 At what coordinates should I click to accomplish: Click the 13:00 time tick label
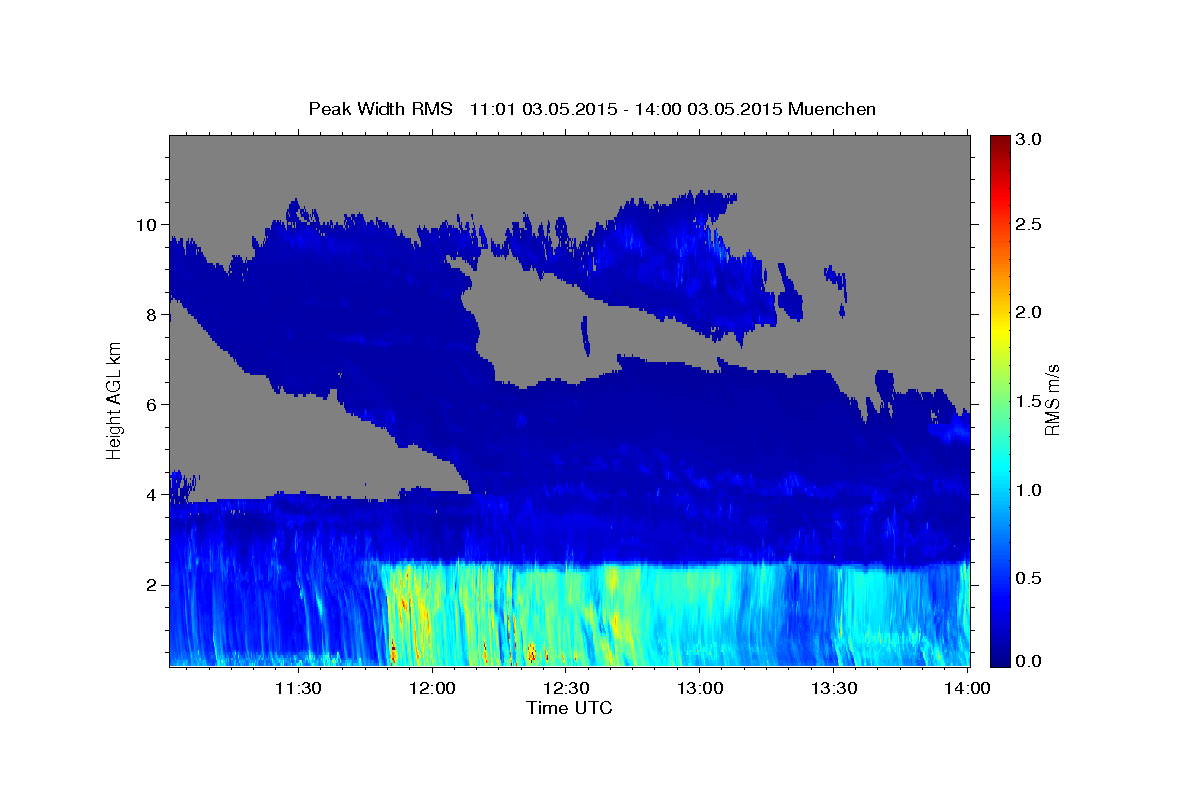click(x=700, y=688)
